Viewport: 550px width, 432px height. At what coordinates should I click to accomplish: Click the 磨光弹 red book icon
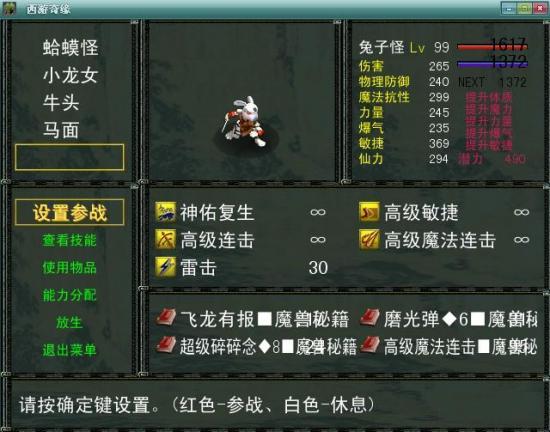click(370, 318)
